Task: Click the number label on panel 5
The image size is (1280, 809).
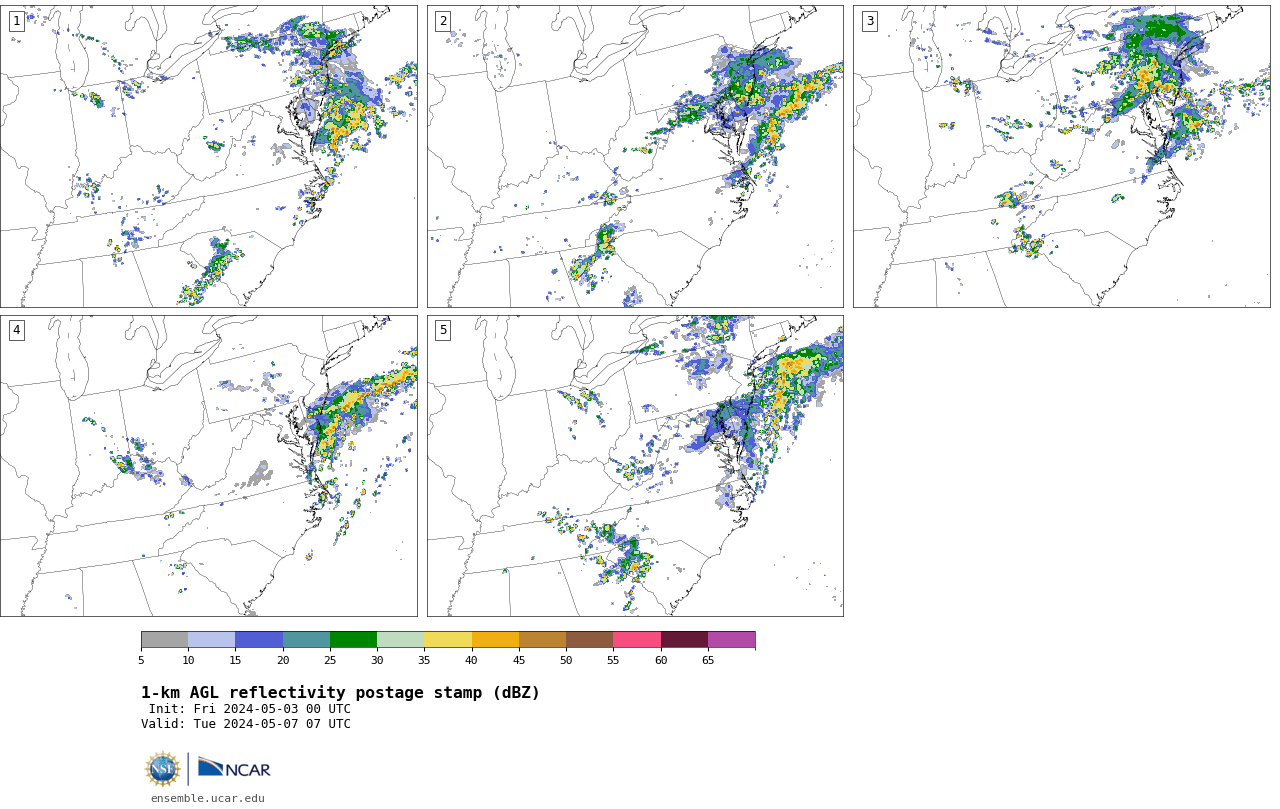Action: pos(443,330)
